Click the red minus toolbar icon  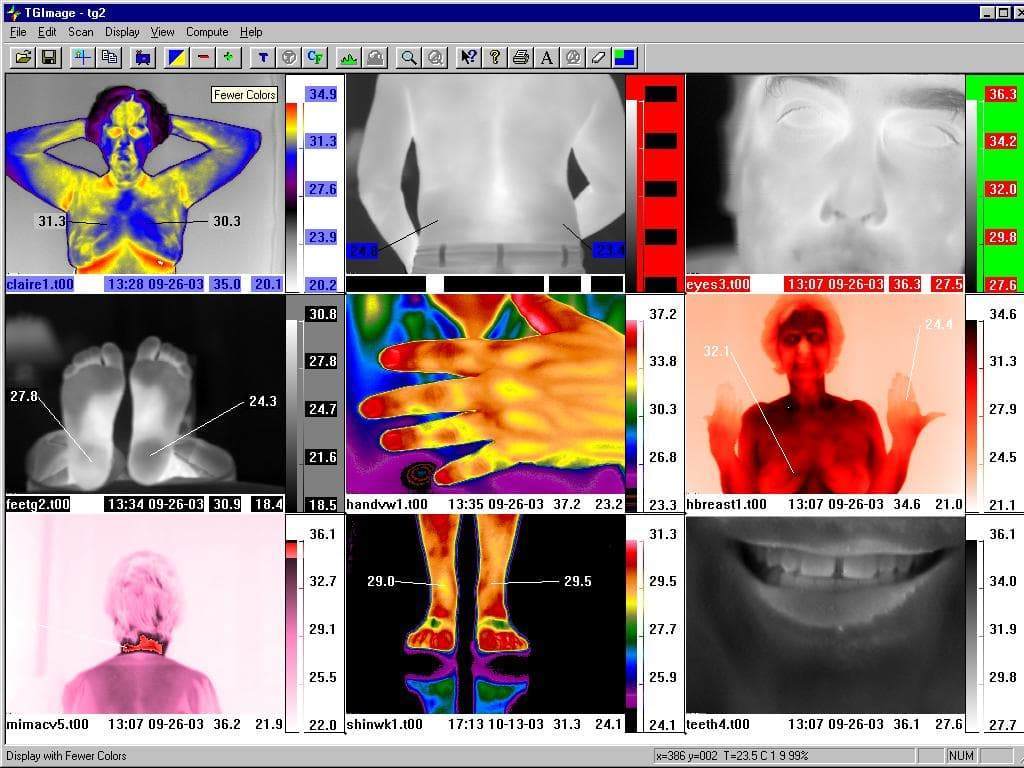coord(203,57)
